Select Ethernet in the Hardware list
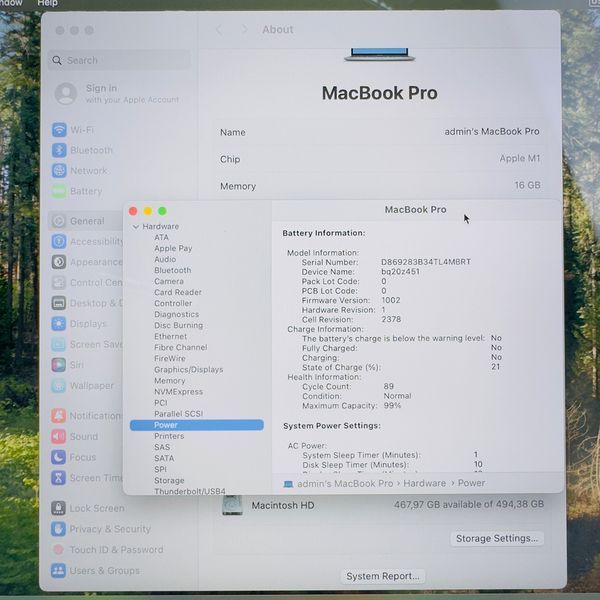600x600 pixels. point(170,336)
